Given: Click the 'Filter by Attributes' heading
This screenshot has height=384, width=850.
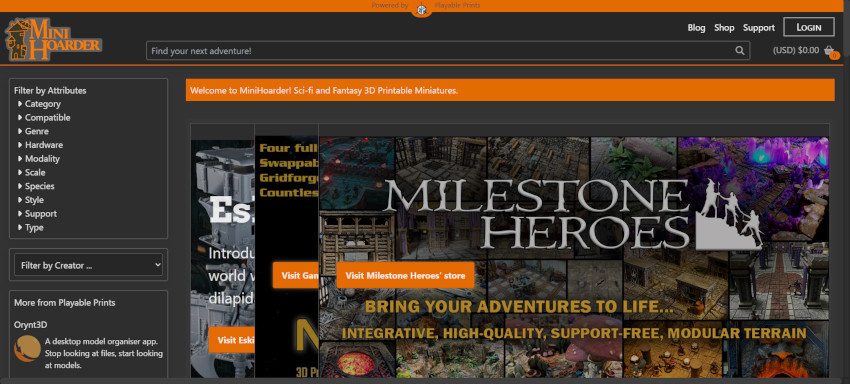Looking at the screenshot, I should pyautogui.click(x=50, y=91).
